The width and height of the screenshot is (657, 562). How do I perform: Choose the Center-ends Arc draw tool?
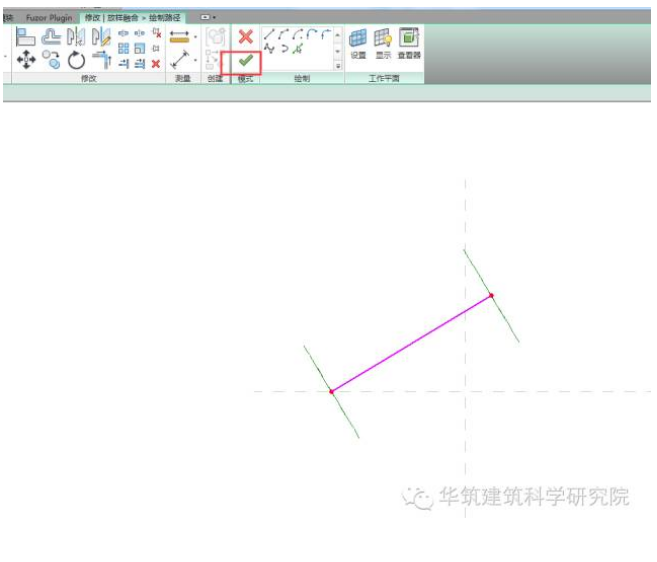coord(297,34)
